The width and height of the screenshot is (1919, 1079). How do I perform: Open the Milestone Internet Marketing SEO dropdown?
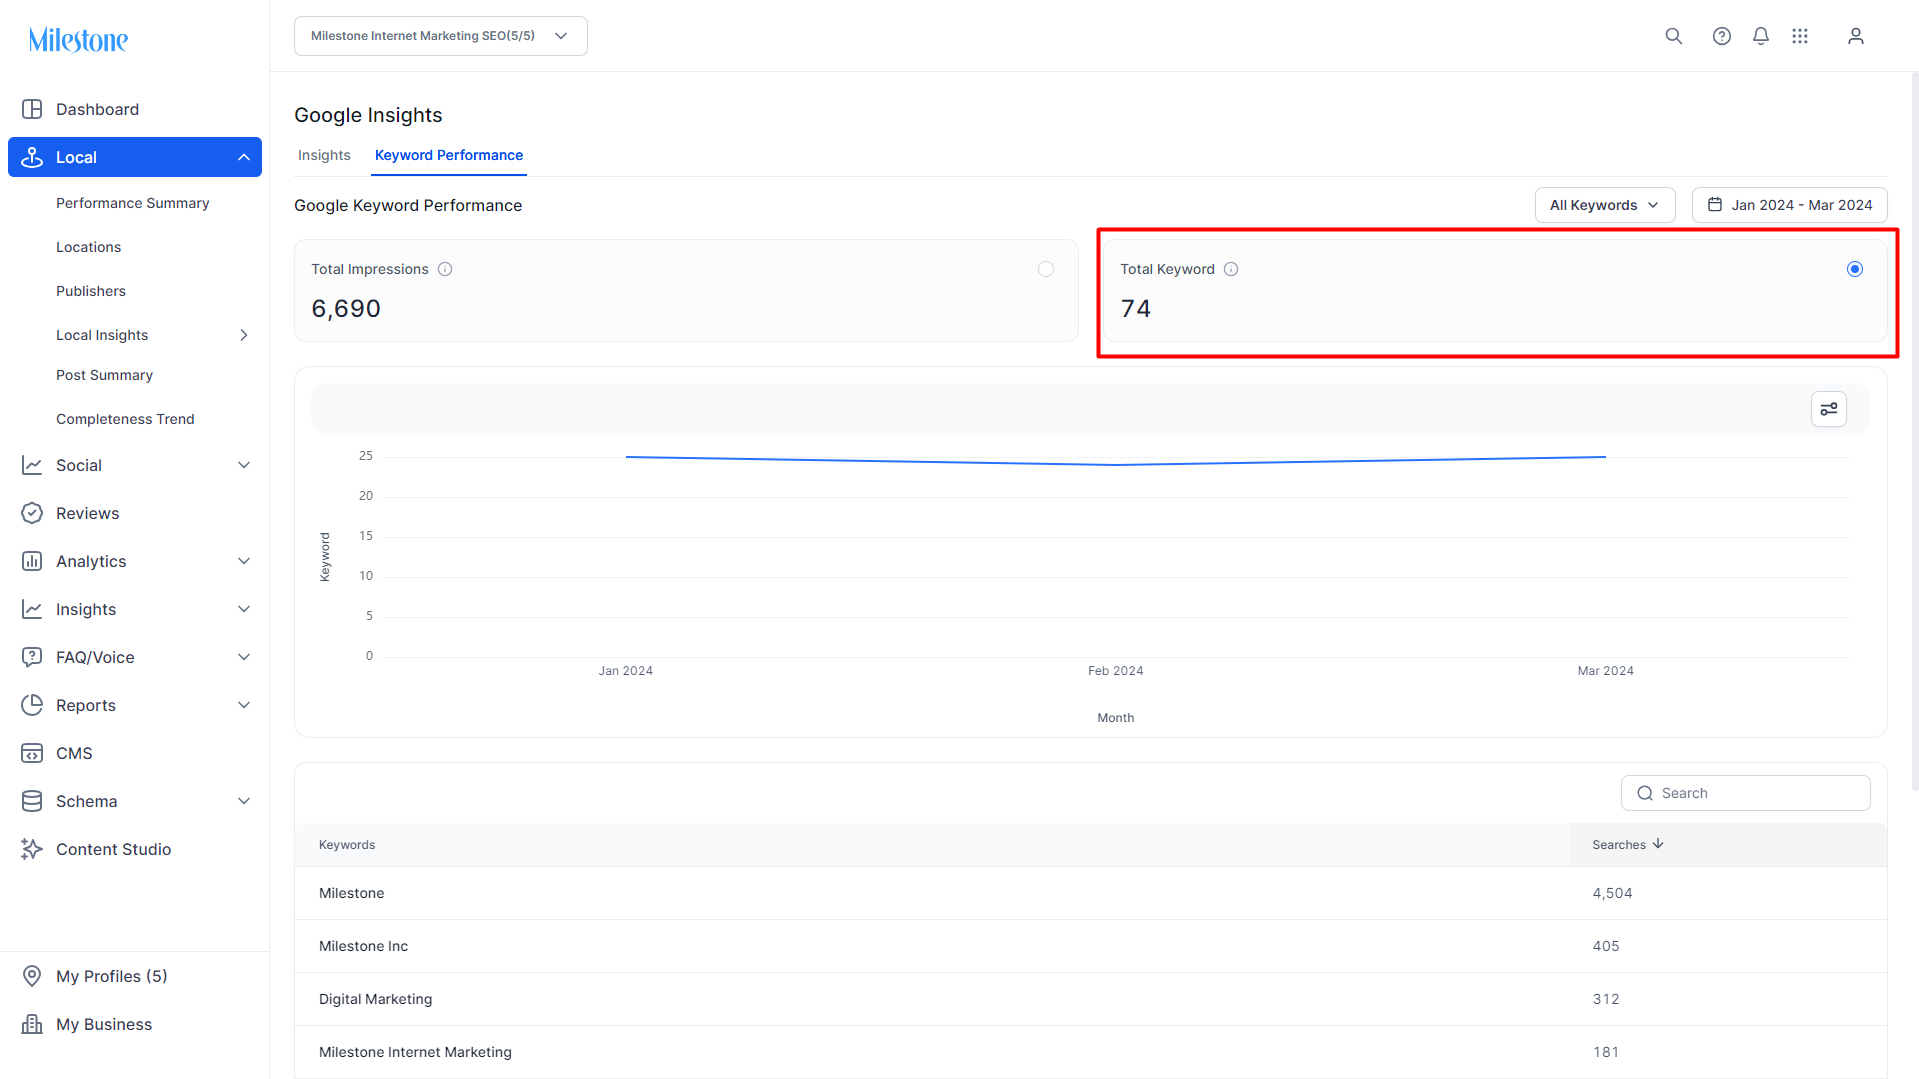point(440,36)
